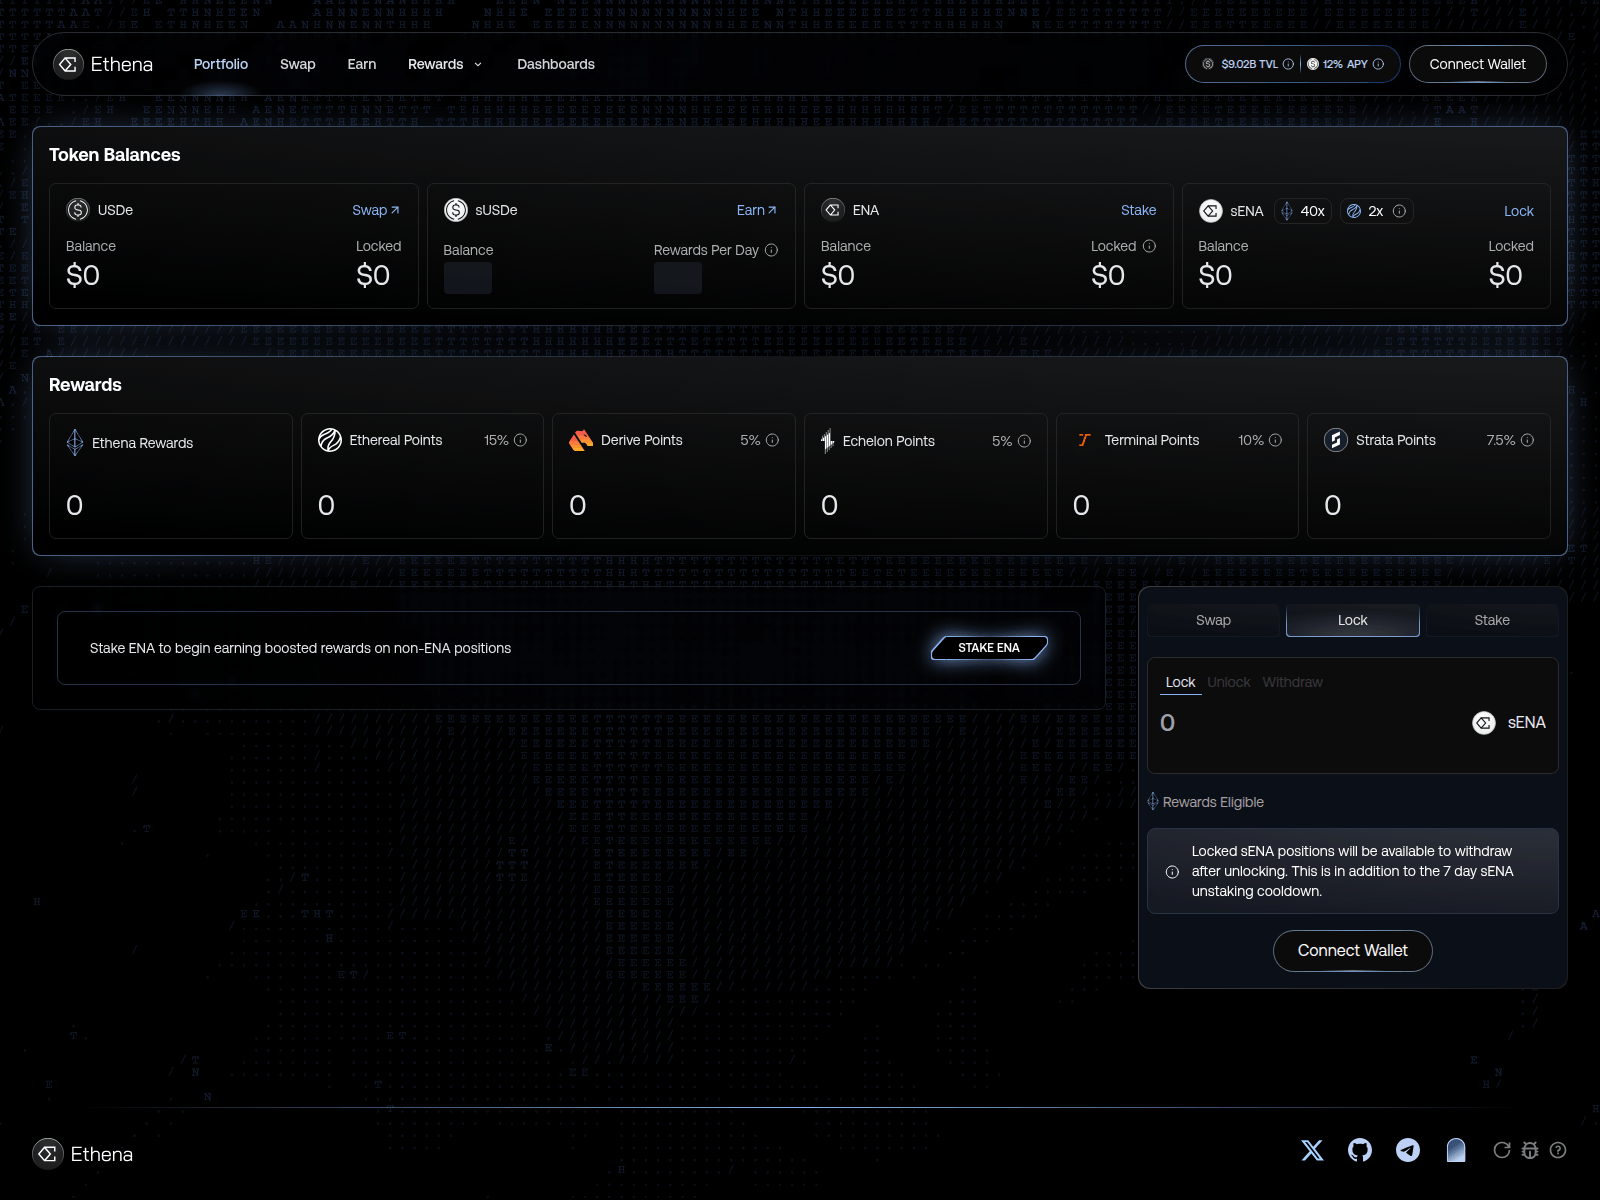Screen dimensions: 1600x1200
Task: Open the Earn nav item in header
Action: click(x=362, y=64)
